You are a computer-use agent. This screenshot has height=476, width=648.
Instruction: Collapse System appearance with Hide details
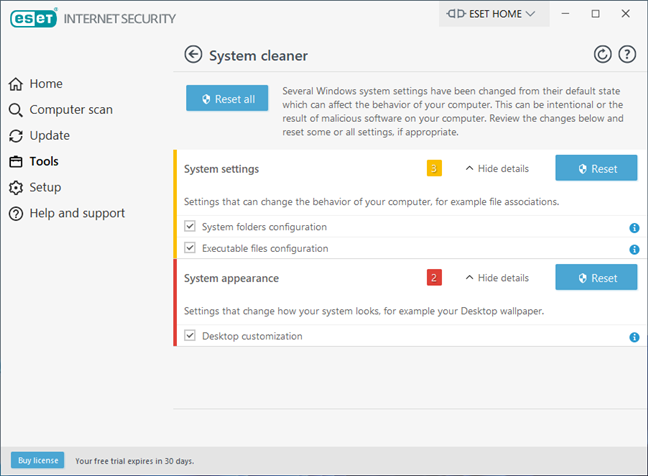(497, 278)
